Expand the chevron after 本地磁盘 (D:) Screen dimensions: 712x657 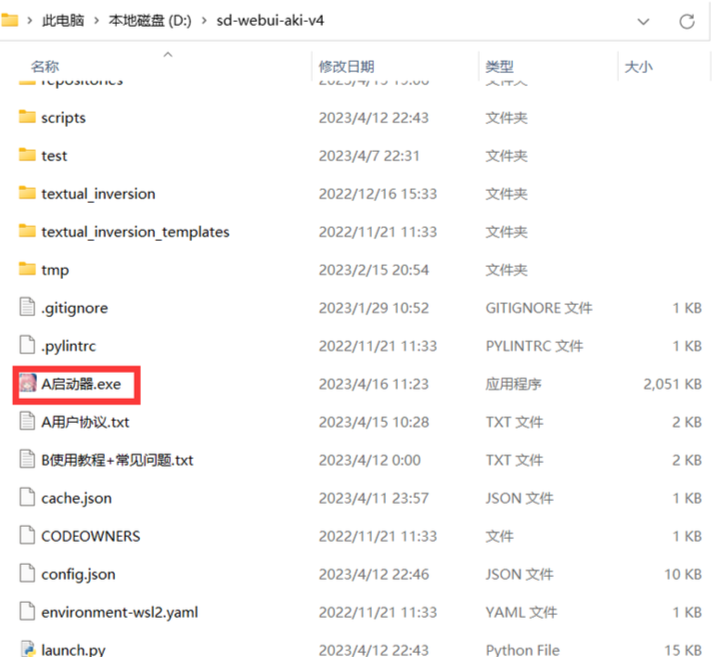(204, 20)
